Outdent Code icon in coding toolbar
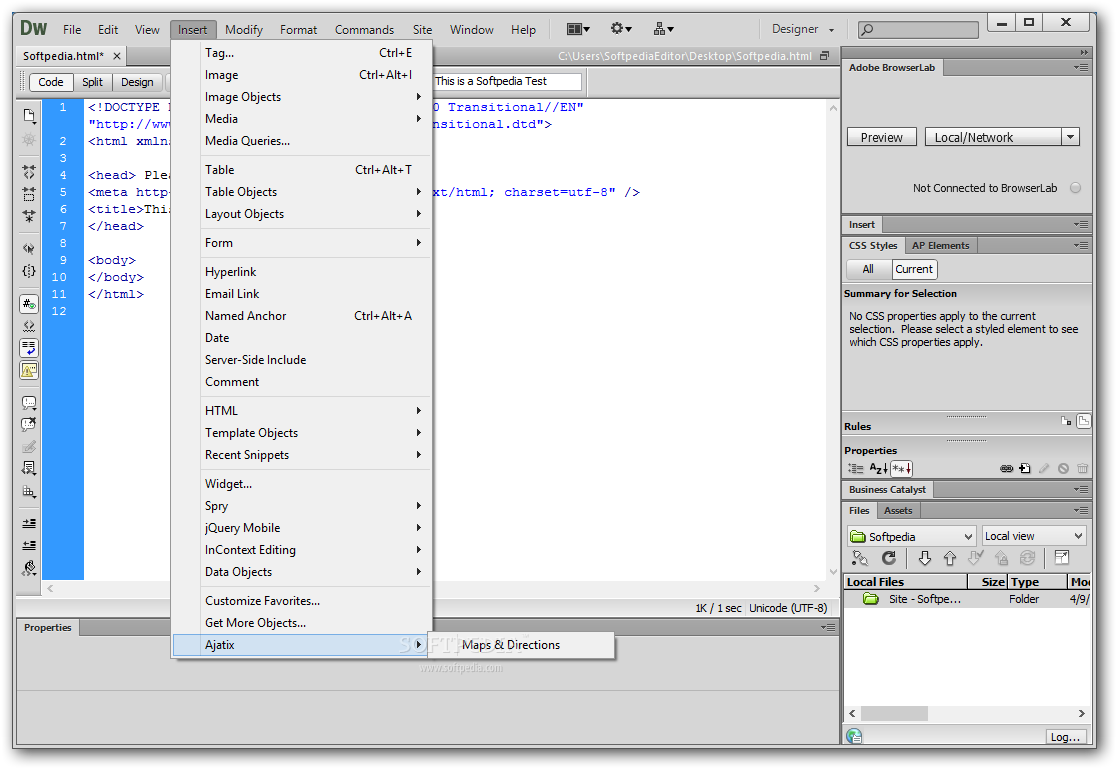The height and width of the screenshot is (769, 1117). coord(28,545)
